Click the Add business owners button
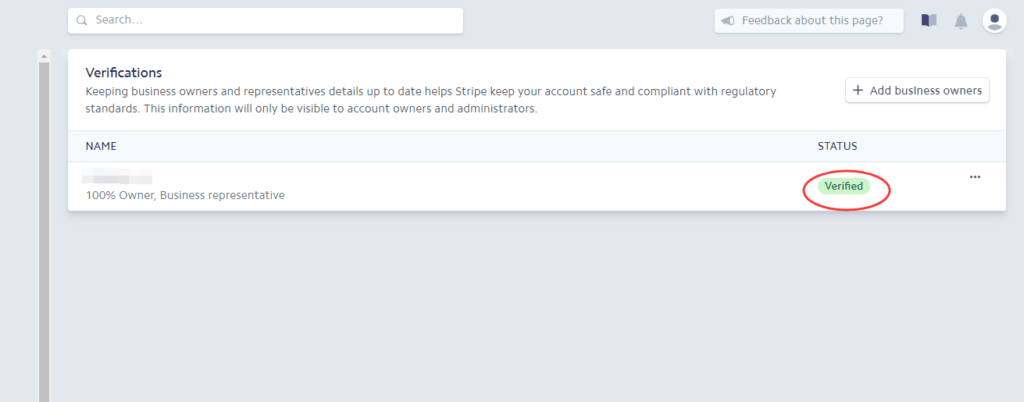This screenshot has width=1024, height=402. coord(917,91)
